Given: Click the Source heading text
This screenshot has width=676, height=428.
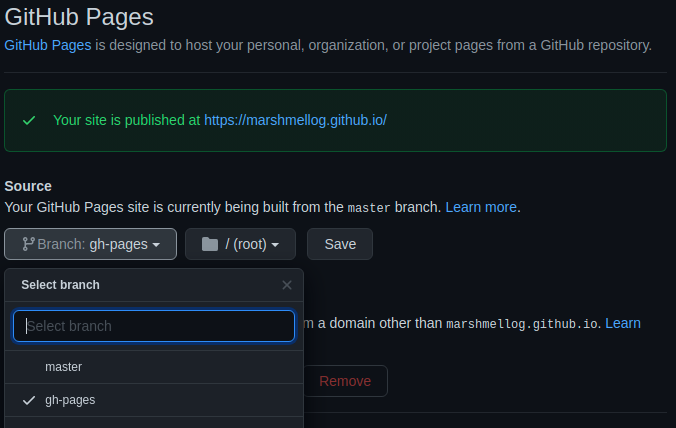Looking at the screenshot, I should tap(28, 186).
